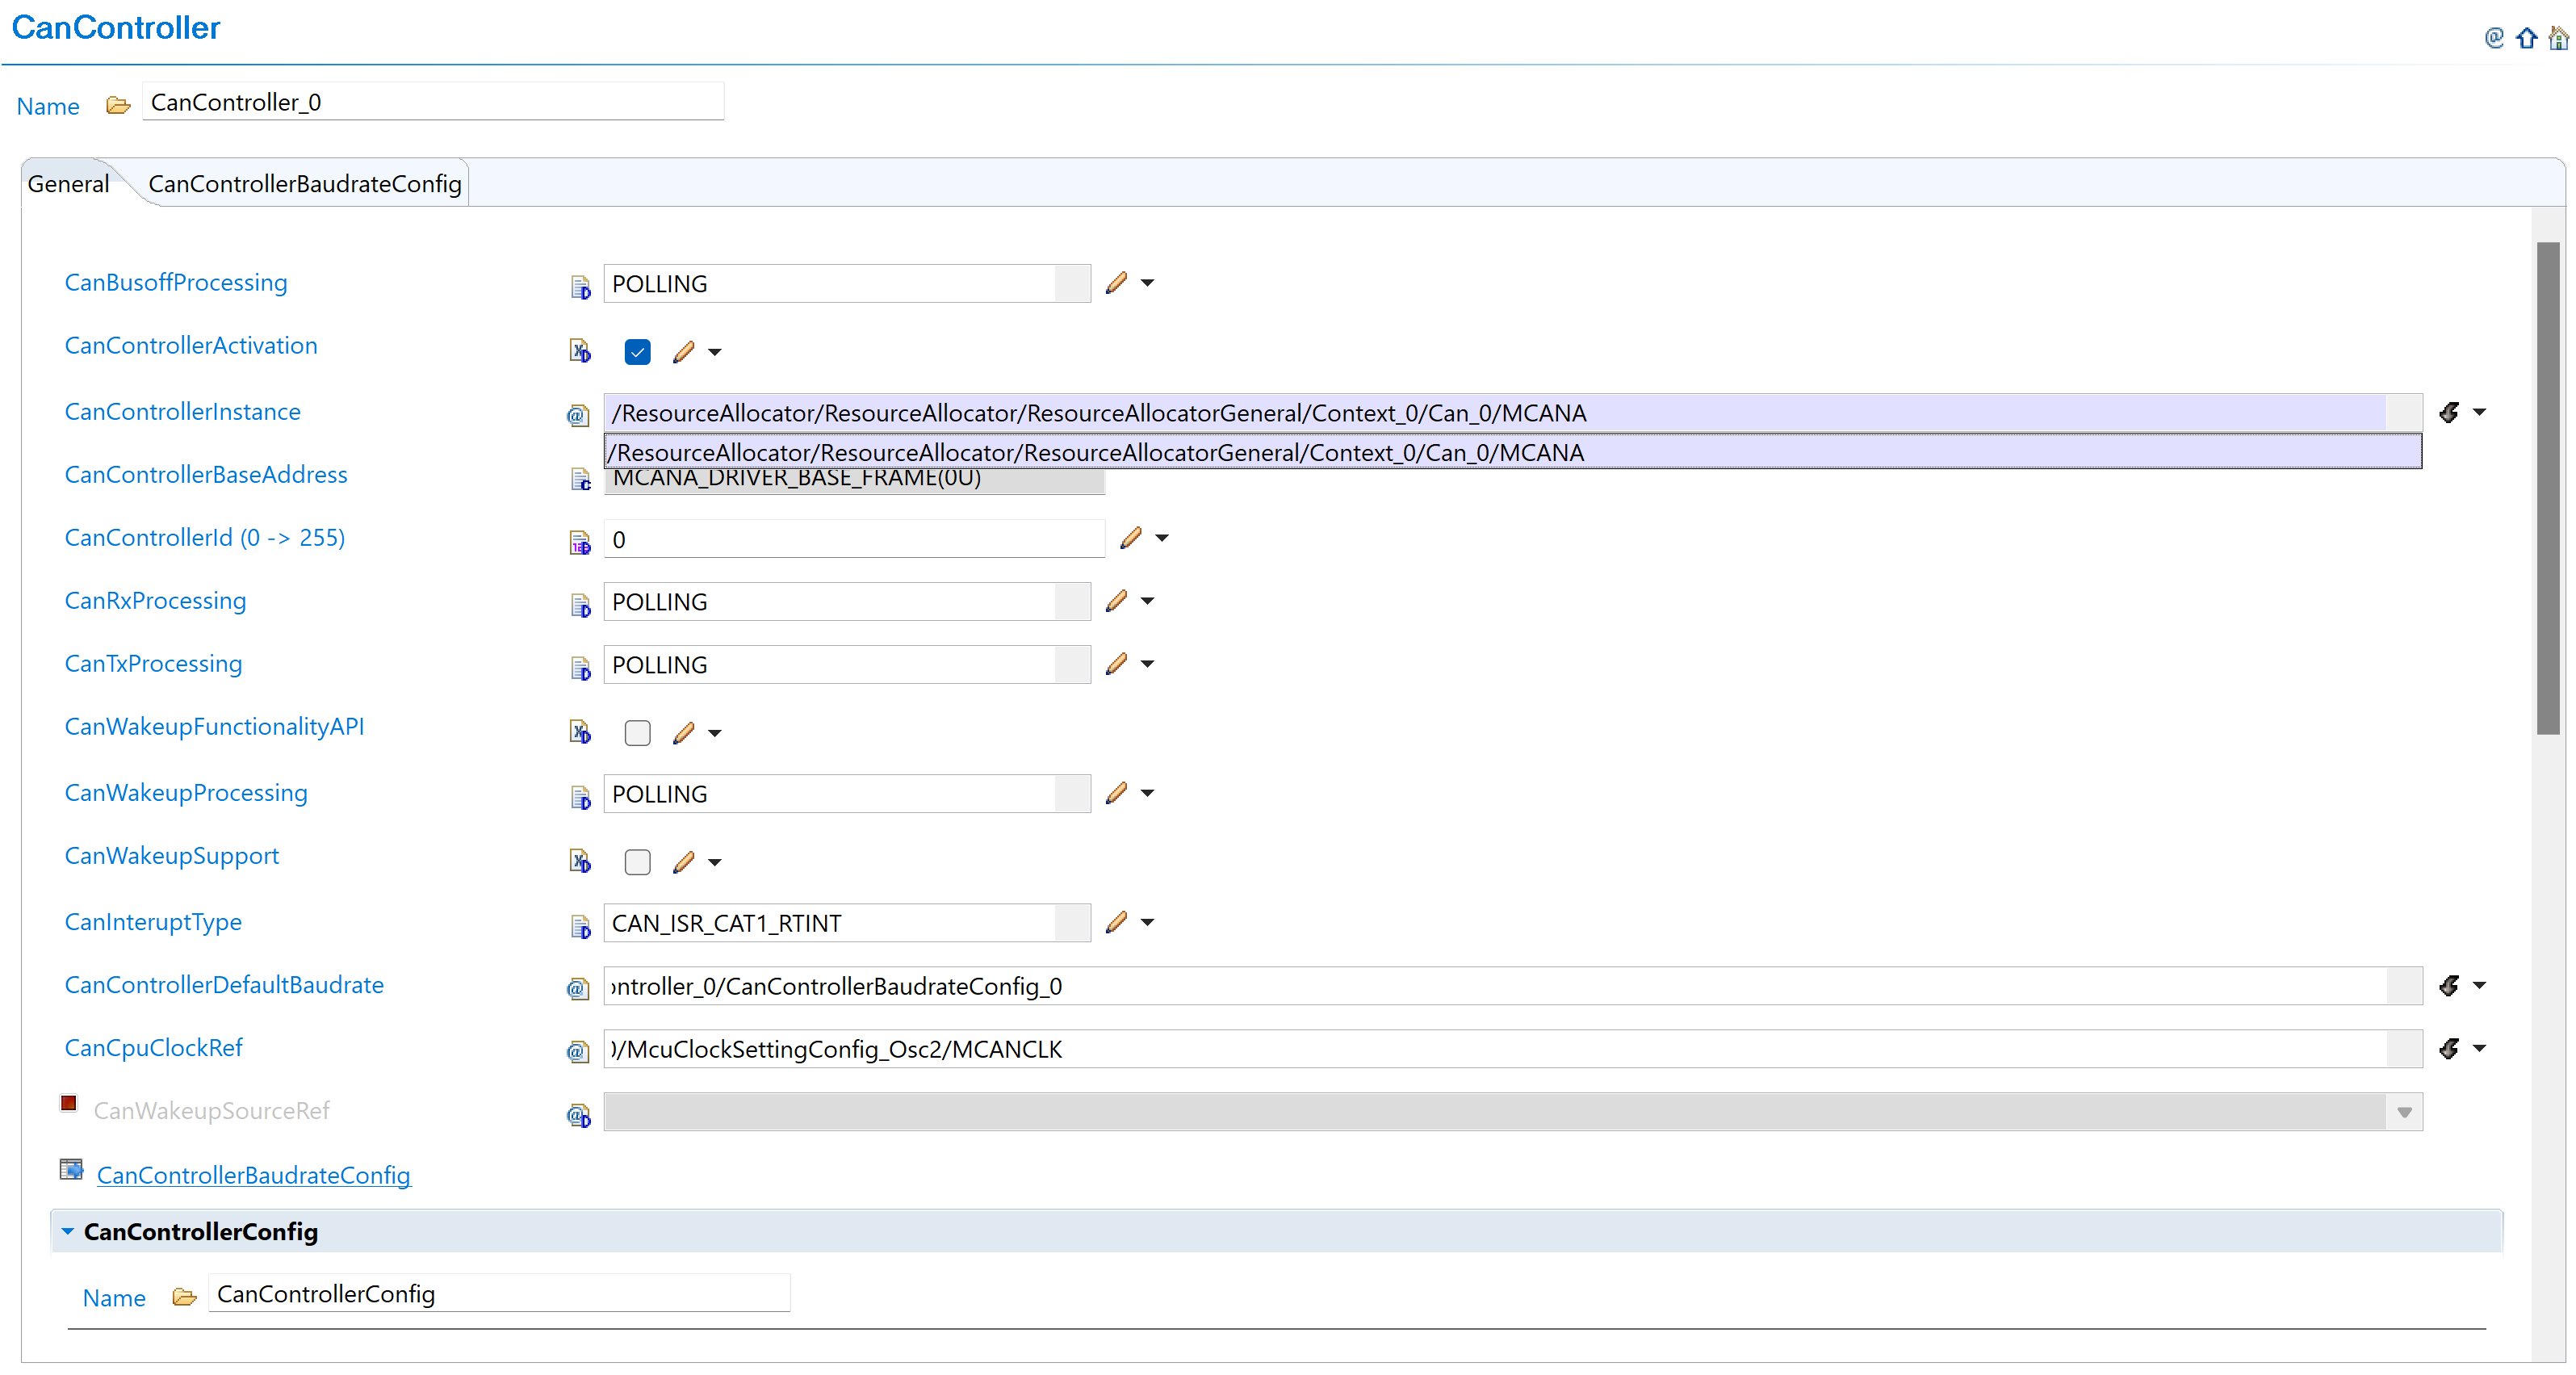Click the @ reference icon in header
Viewport: 2576px width, 1375px height.
(x=2494, y=38)
